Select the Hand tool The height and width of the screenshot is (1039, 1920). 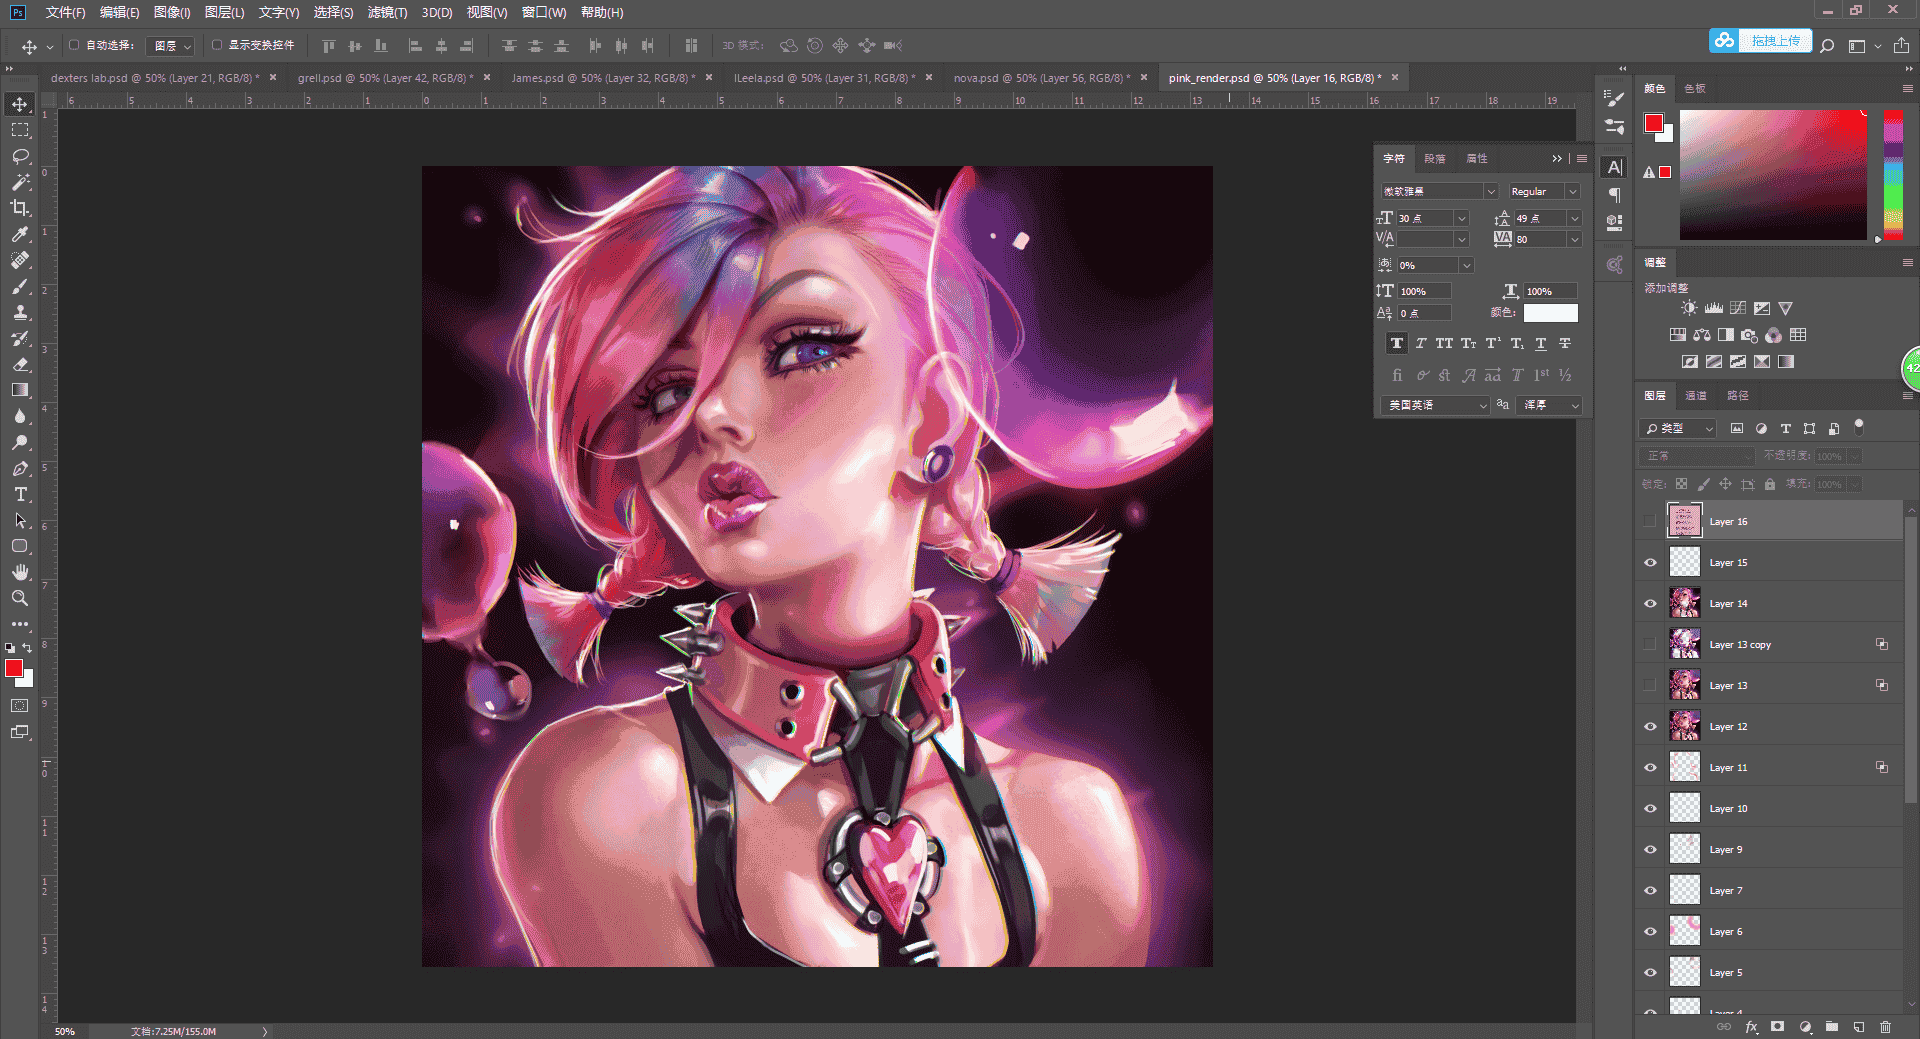click(x=20, y=572)
